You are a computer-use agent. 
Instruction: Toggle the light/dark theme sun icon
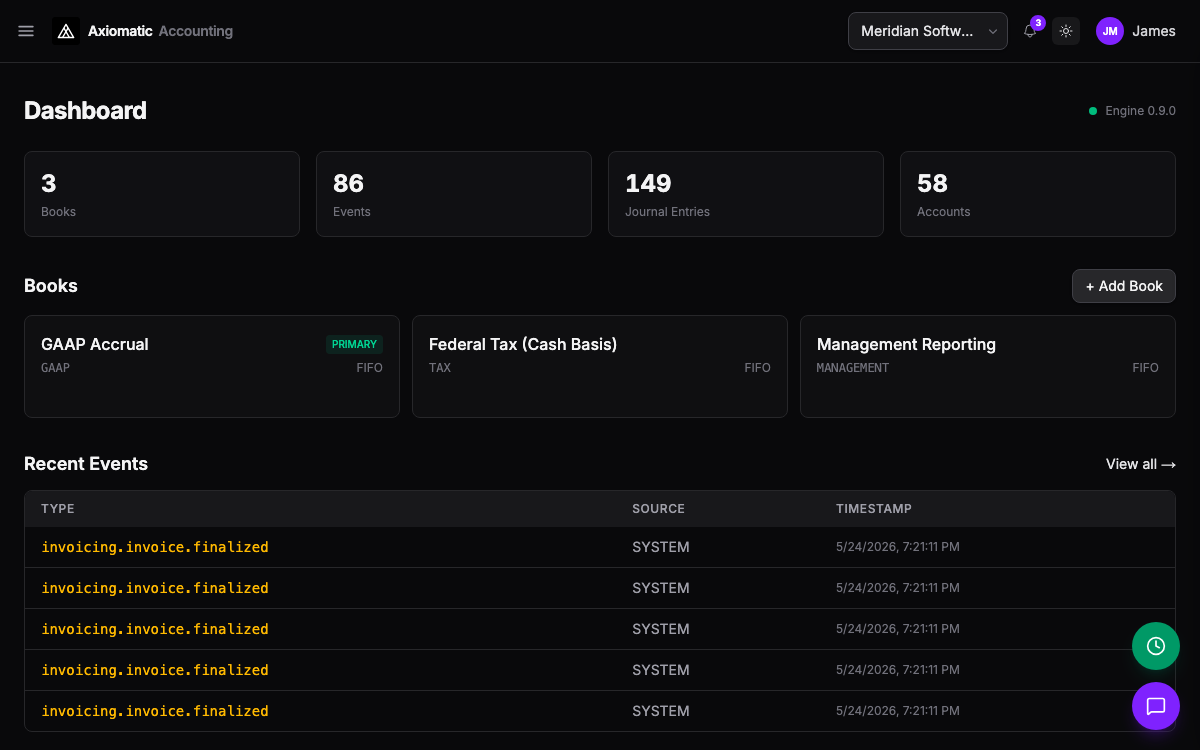click(1066, 31)
